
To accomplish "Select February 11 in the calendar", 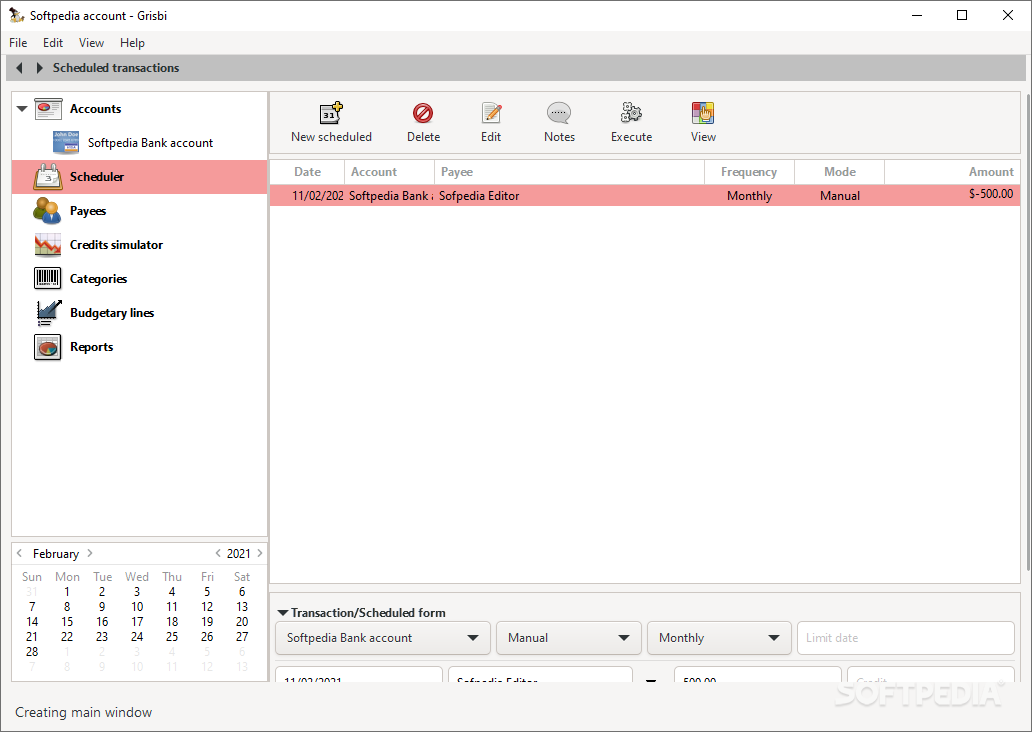I will pyautogui.click(x=172, y=607).
